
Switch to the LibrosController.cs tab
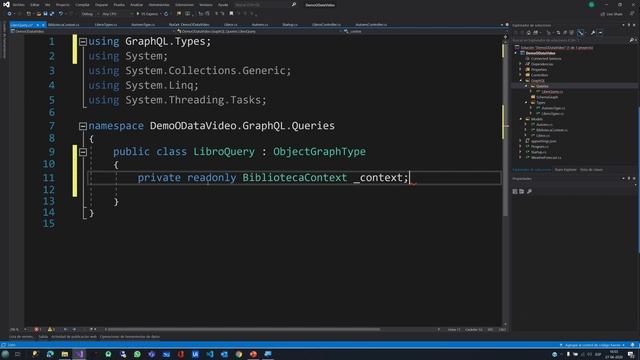pyautogui.click(x=326, y=25)
